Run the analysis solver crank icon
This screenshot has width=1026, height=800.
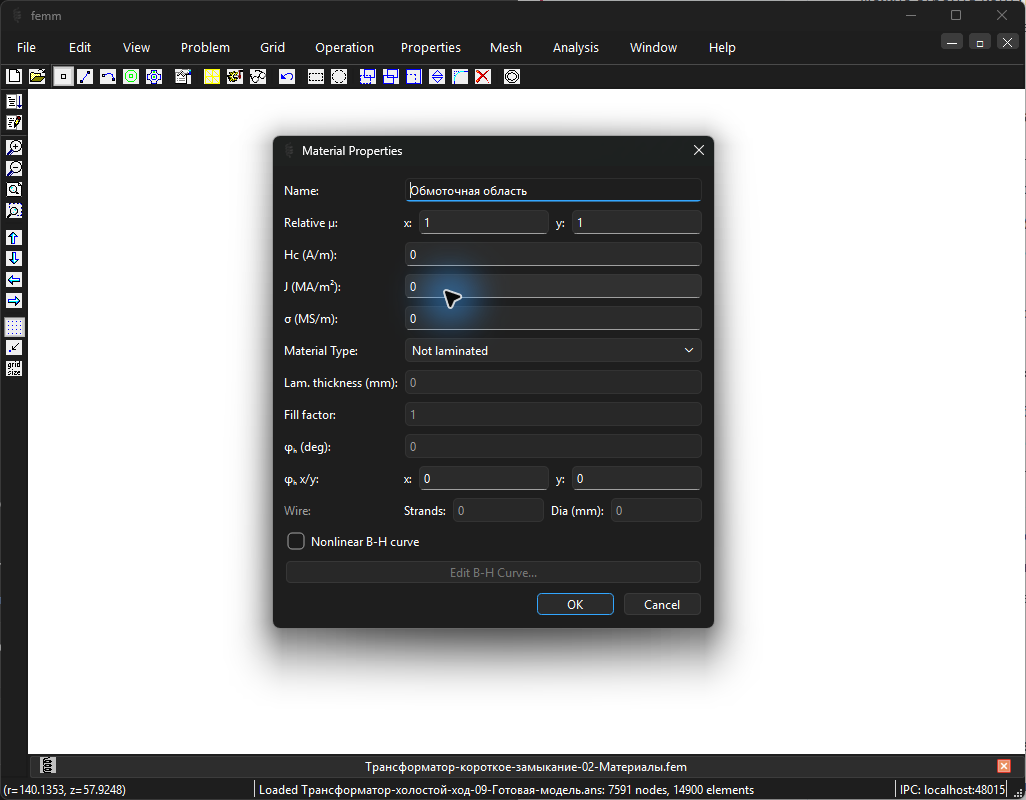[234, 77]
